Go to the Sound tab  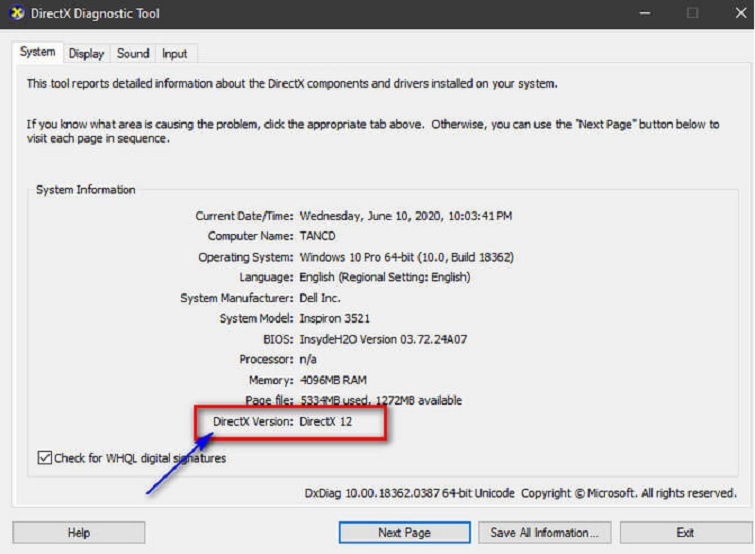pyautogui.click(x=132, y=54)
